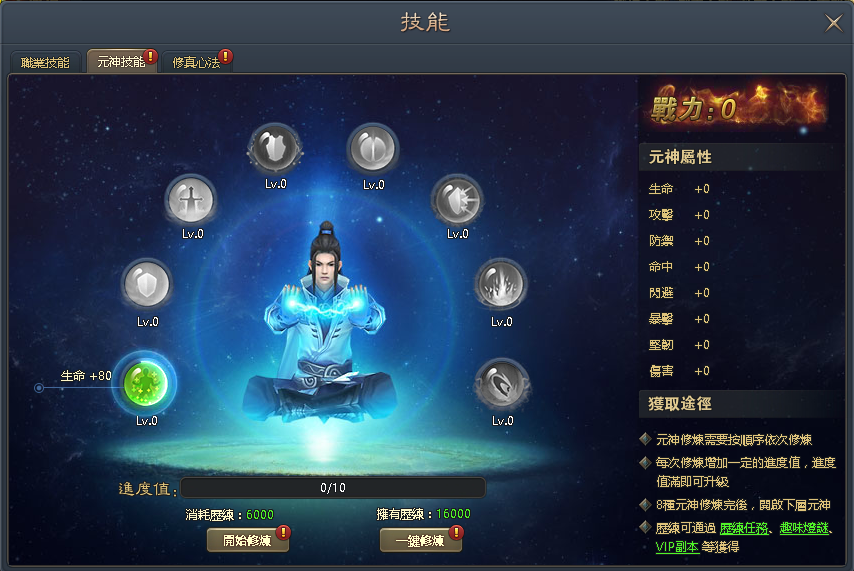
Task: Click the swirling vortex skill orb
Action: [x=502, y=384]
